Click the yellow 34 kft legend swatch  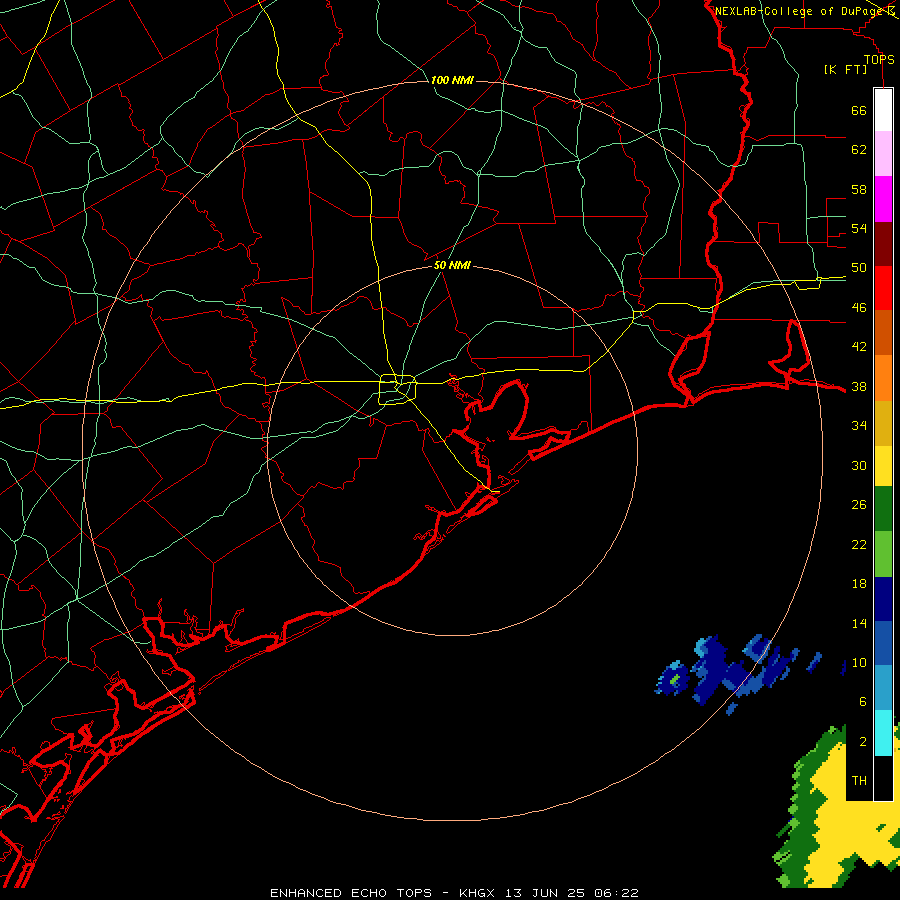pyautogui.click(x=883, y=465)
